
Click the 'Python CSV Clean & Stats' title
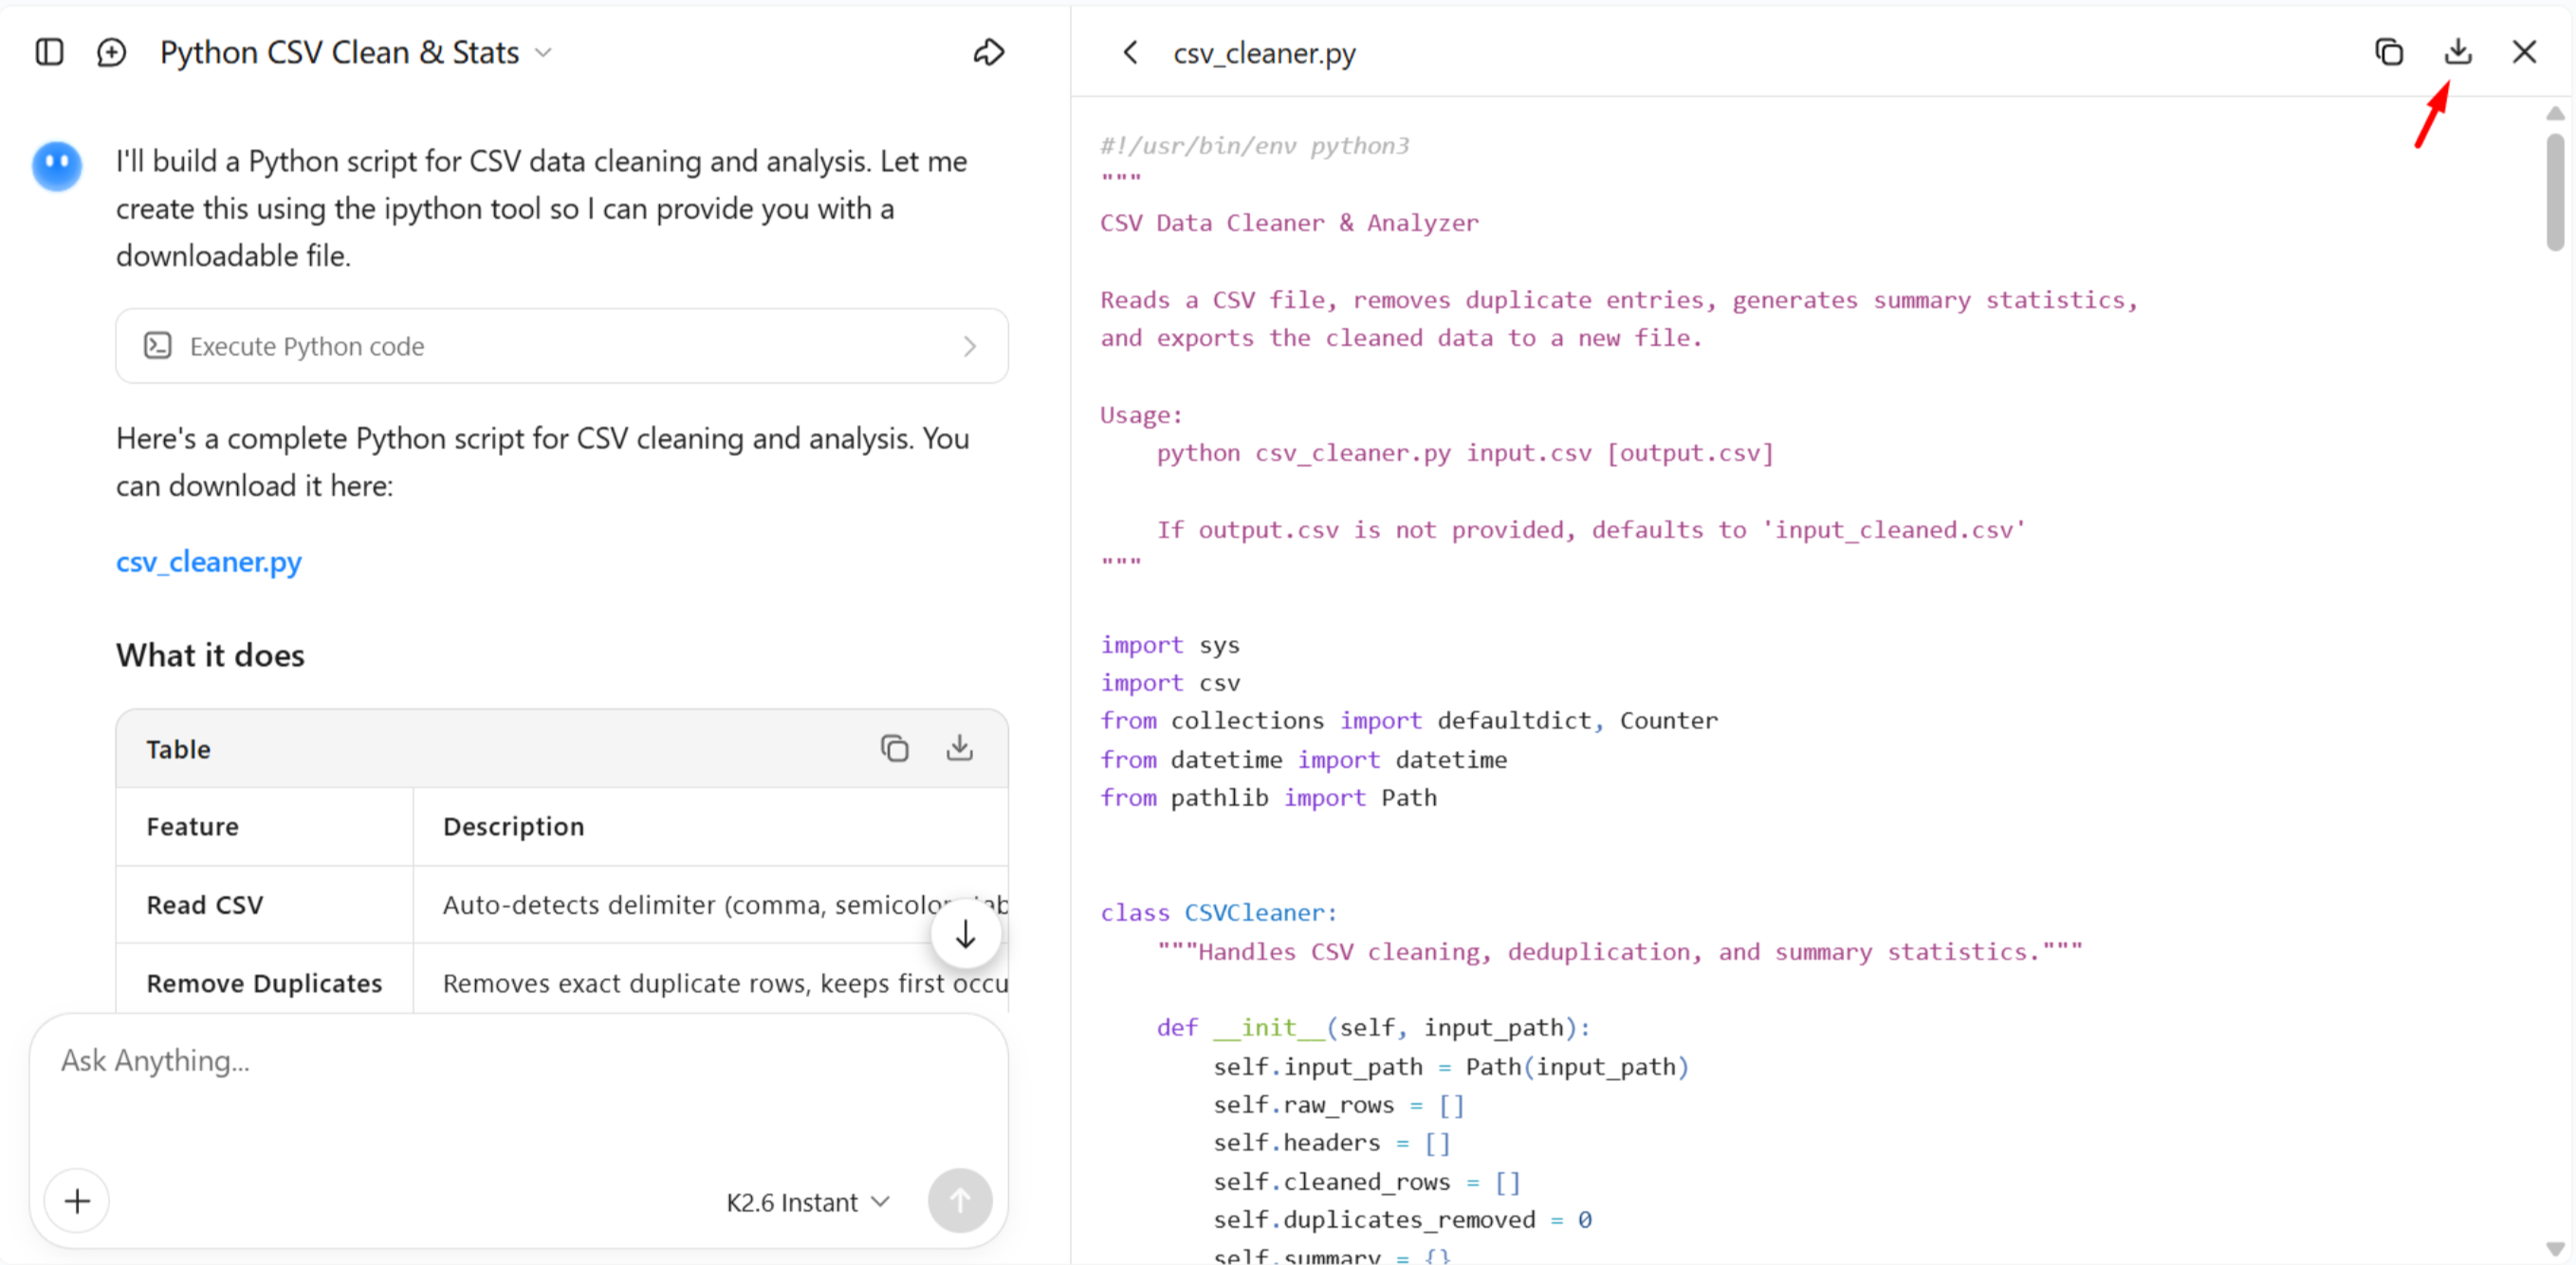tap(339, 52)
